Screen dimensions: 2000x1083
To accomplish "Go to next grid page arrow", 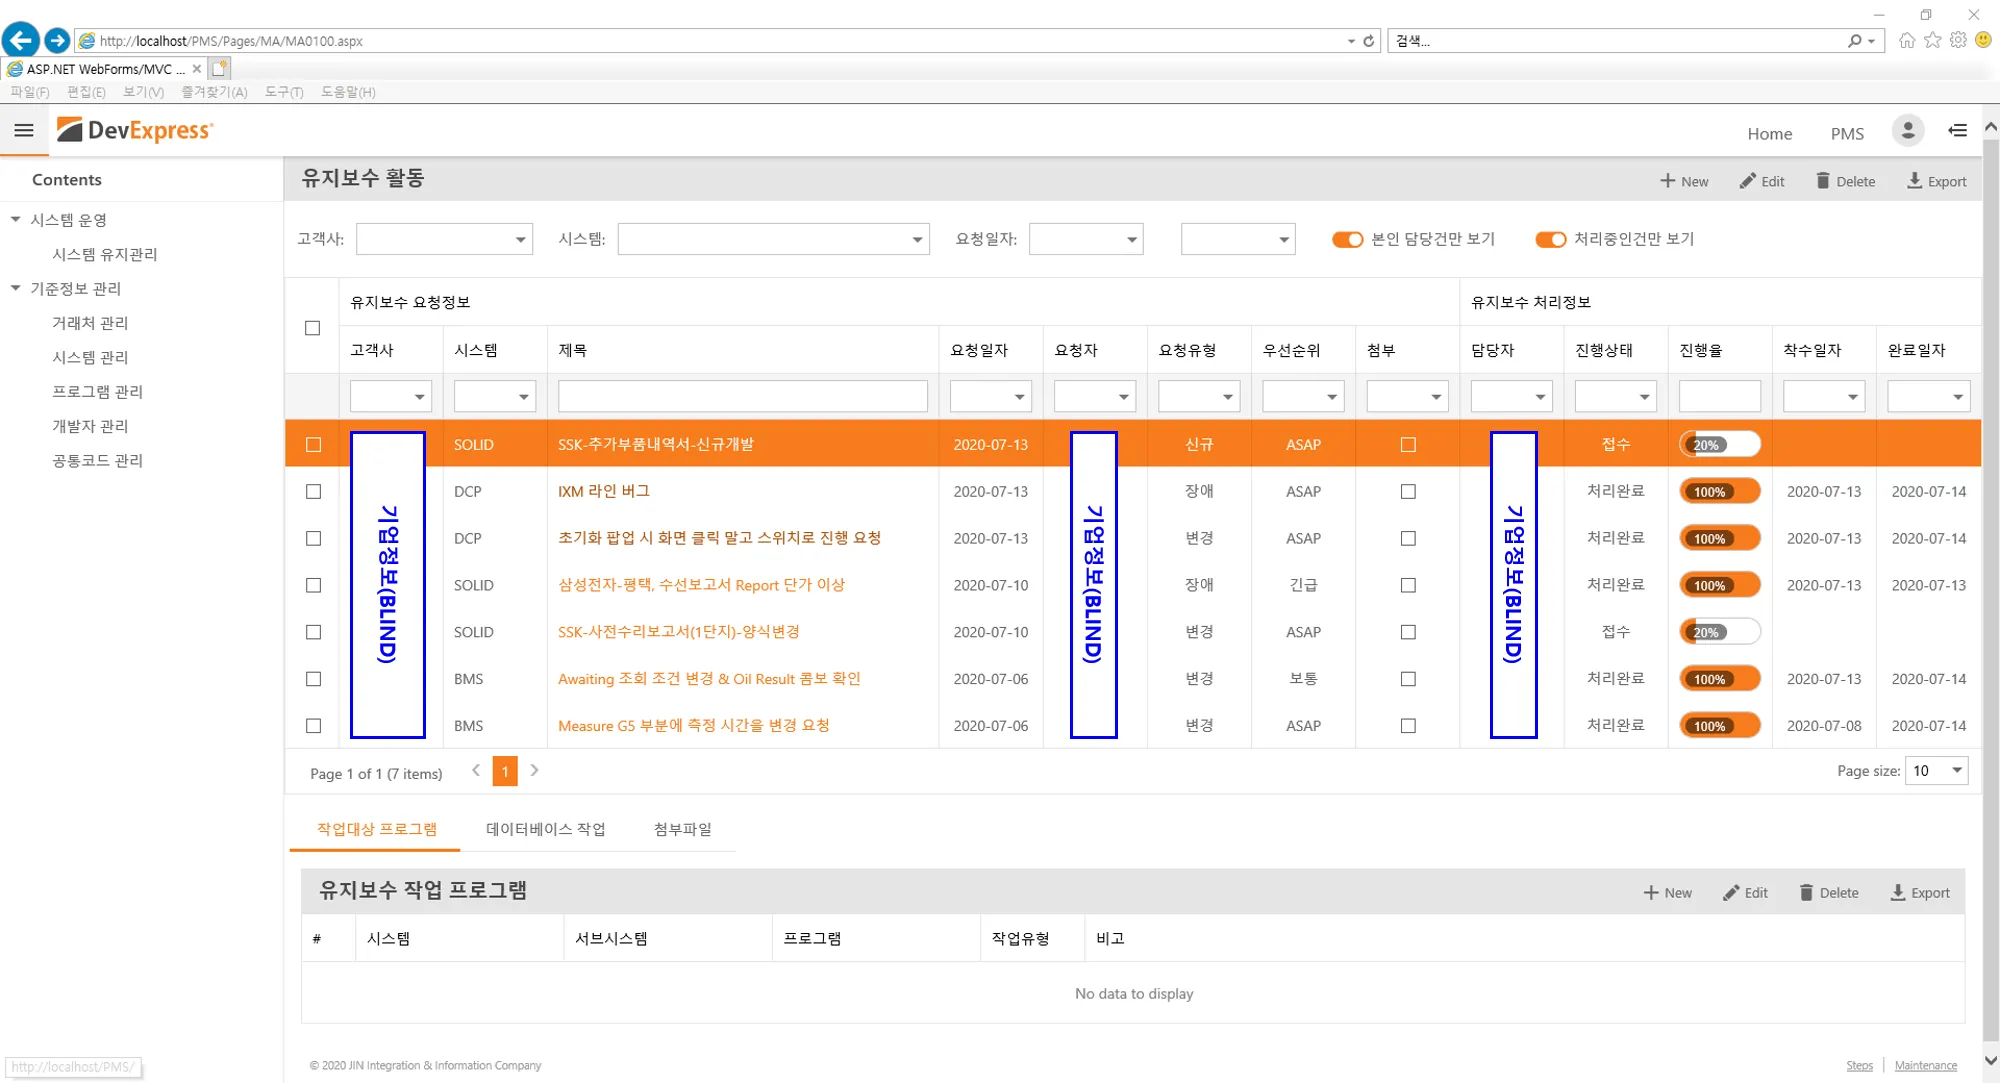I will click(534, 770).
